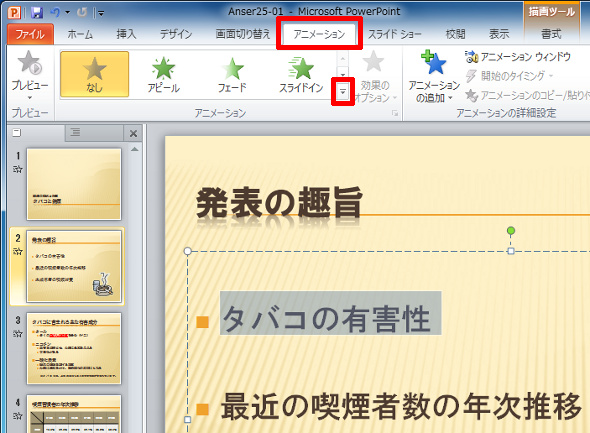
Task: Toggle the アニメーション ウィンドウ pane
Action: pos(518,57)
